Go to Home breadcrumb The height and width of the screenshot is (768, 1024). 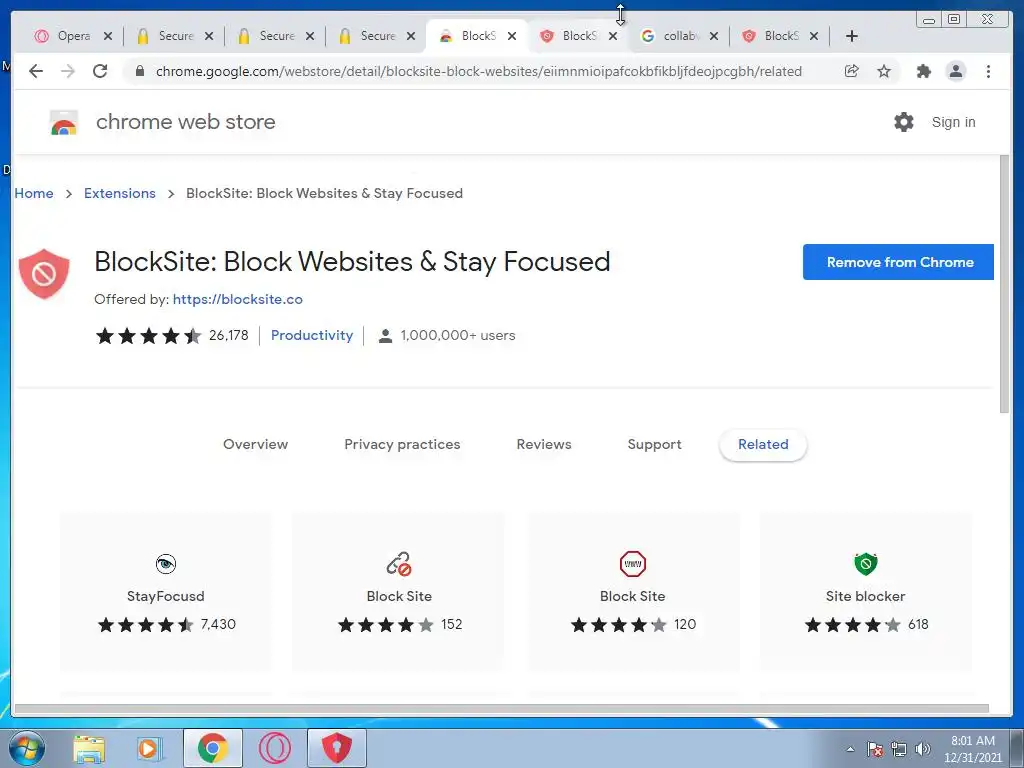click(x=34, y=193)
